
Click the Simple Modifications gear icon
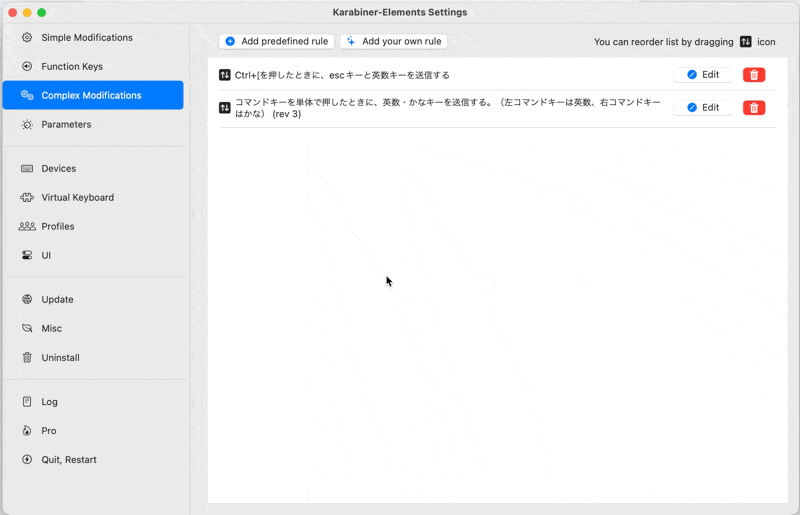coord(27,37)
